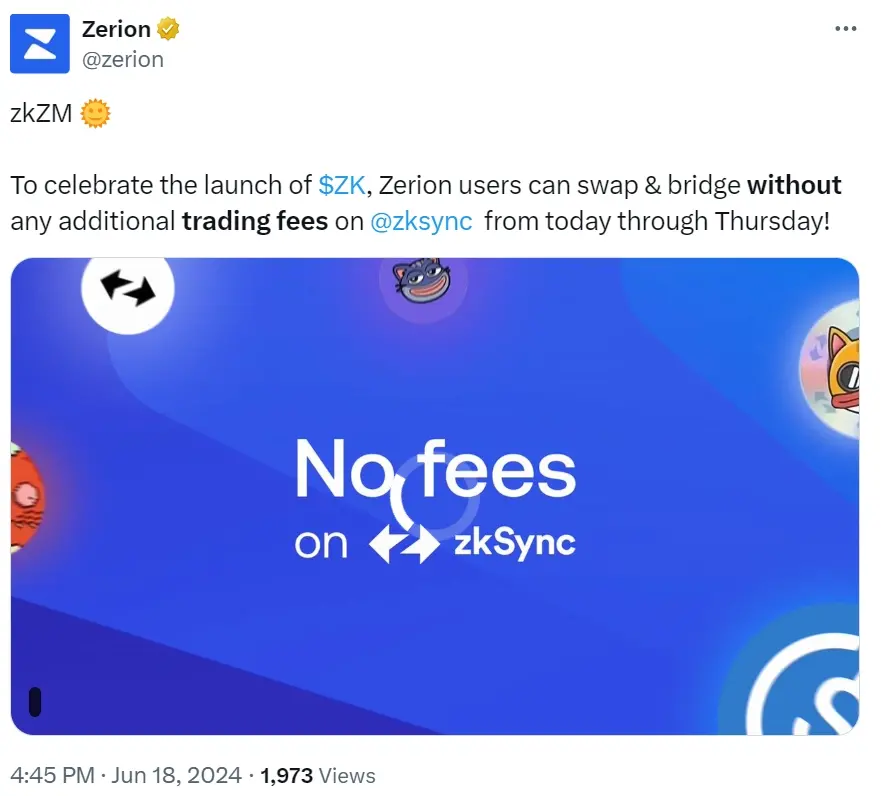Click the dark marker at image bottom-left
This screenshot has height=796, width=881.
[37, 703]
